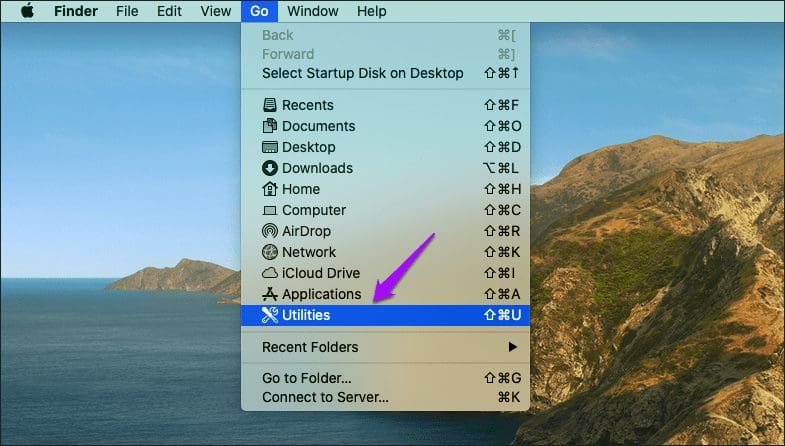The image size is (785, 446).
Task: Click the AirDrop text label
Action: click(306, 231)
